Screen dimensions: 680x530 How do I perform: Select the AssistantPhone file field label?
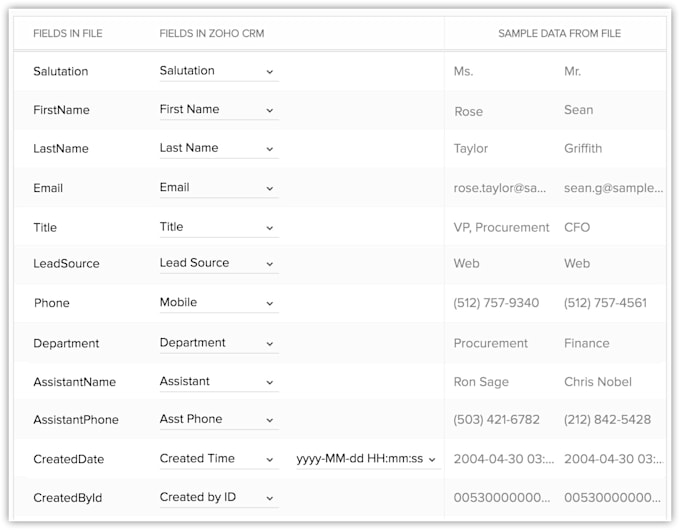point(76,420)
